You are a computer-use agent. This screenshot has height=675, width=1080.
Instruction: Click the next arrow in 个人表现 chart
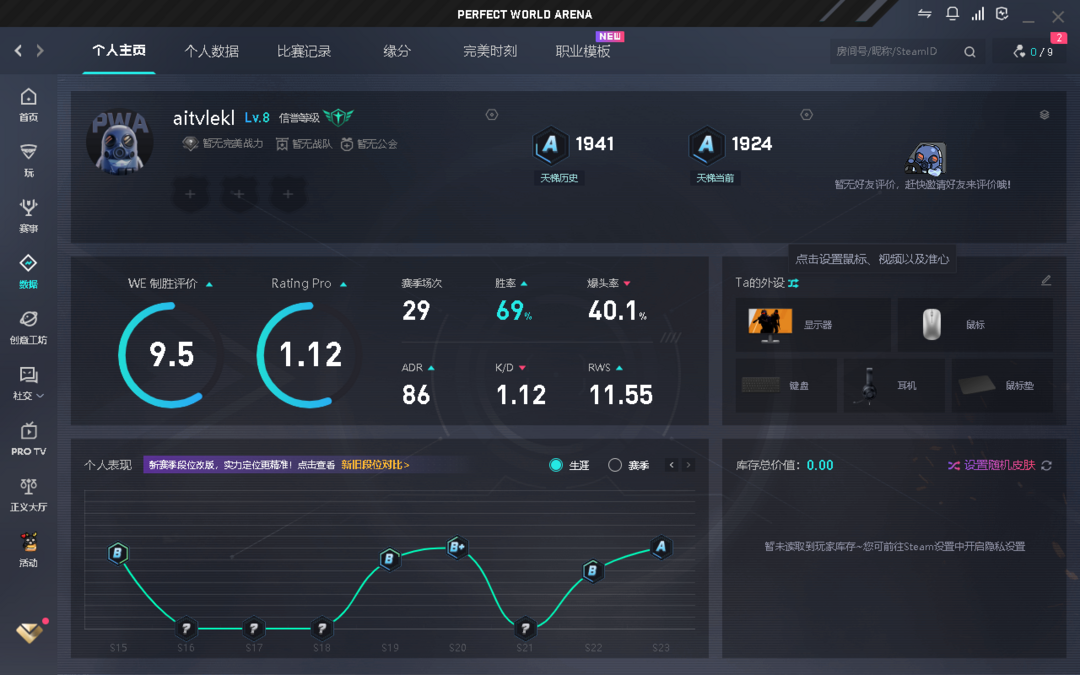pos(688,465)
